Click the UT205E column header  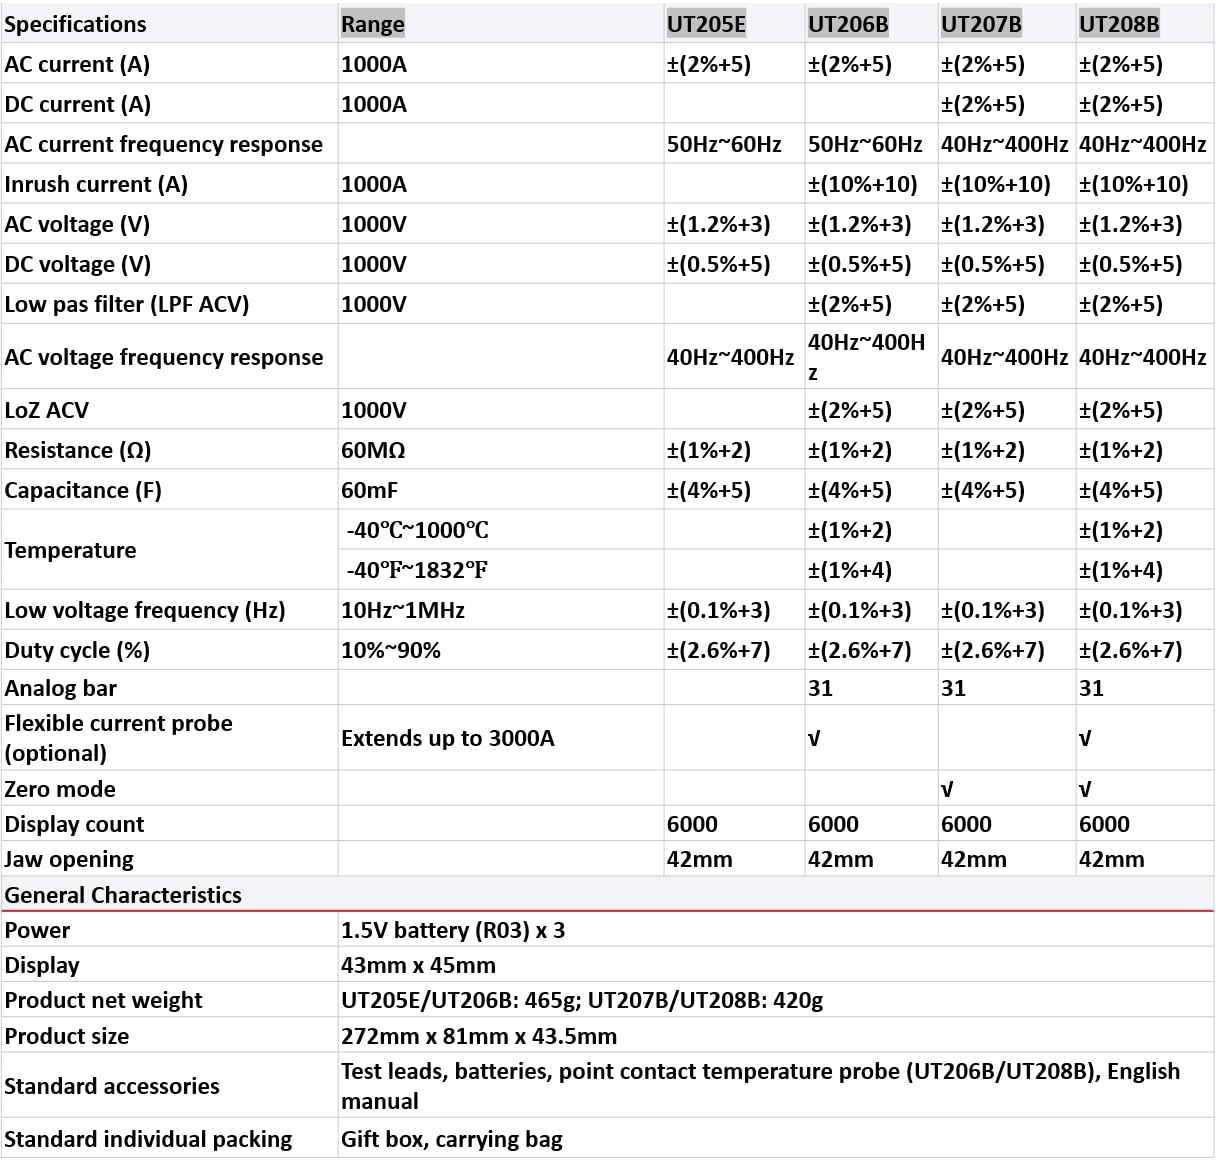(706, 24)
